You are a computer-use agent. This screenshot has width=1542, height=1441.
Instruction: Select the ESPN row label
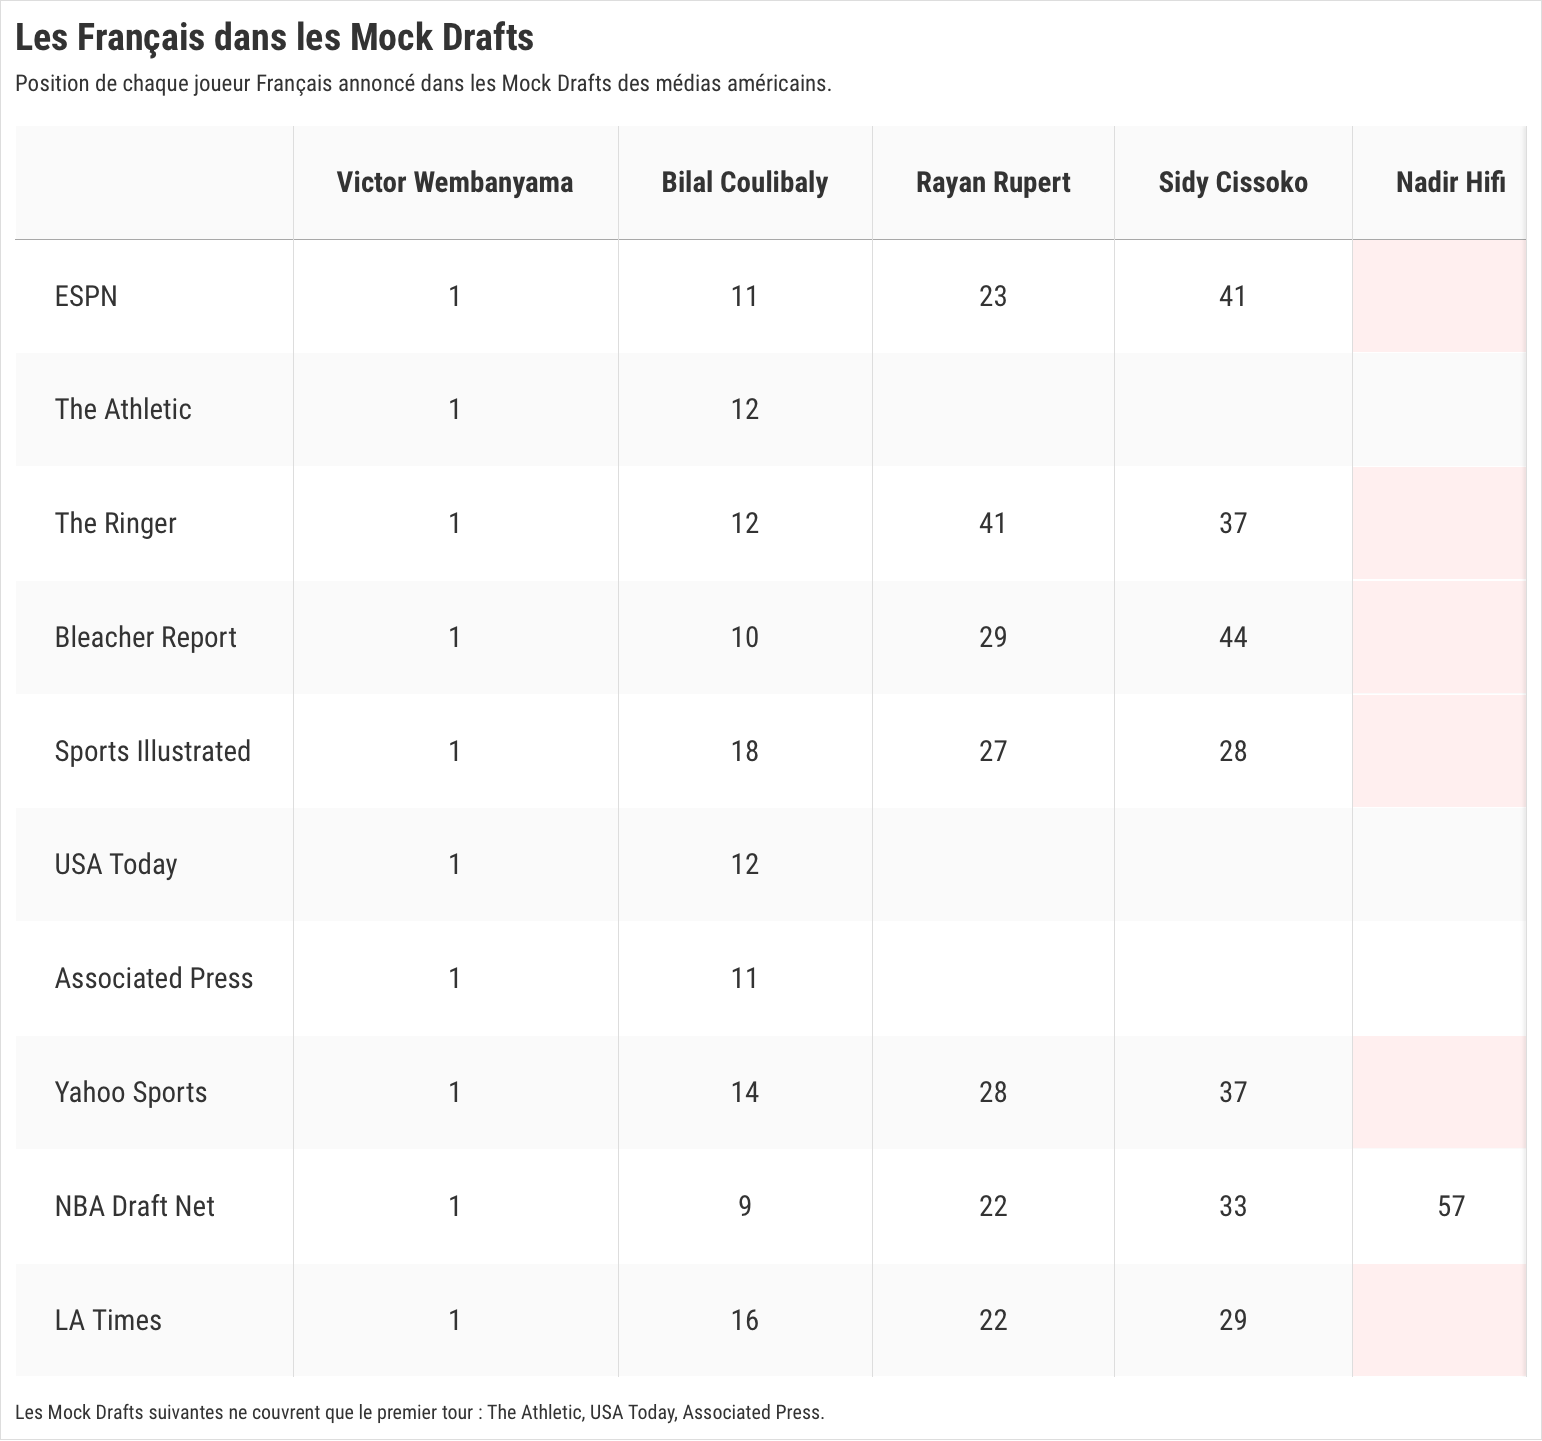coord(86,297)
